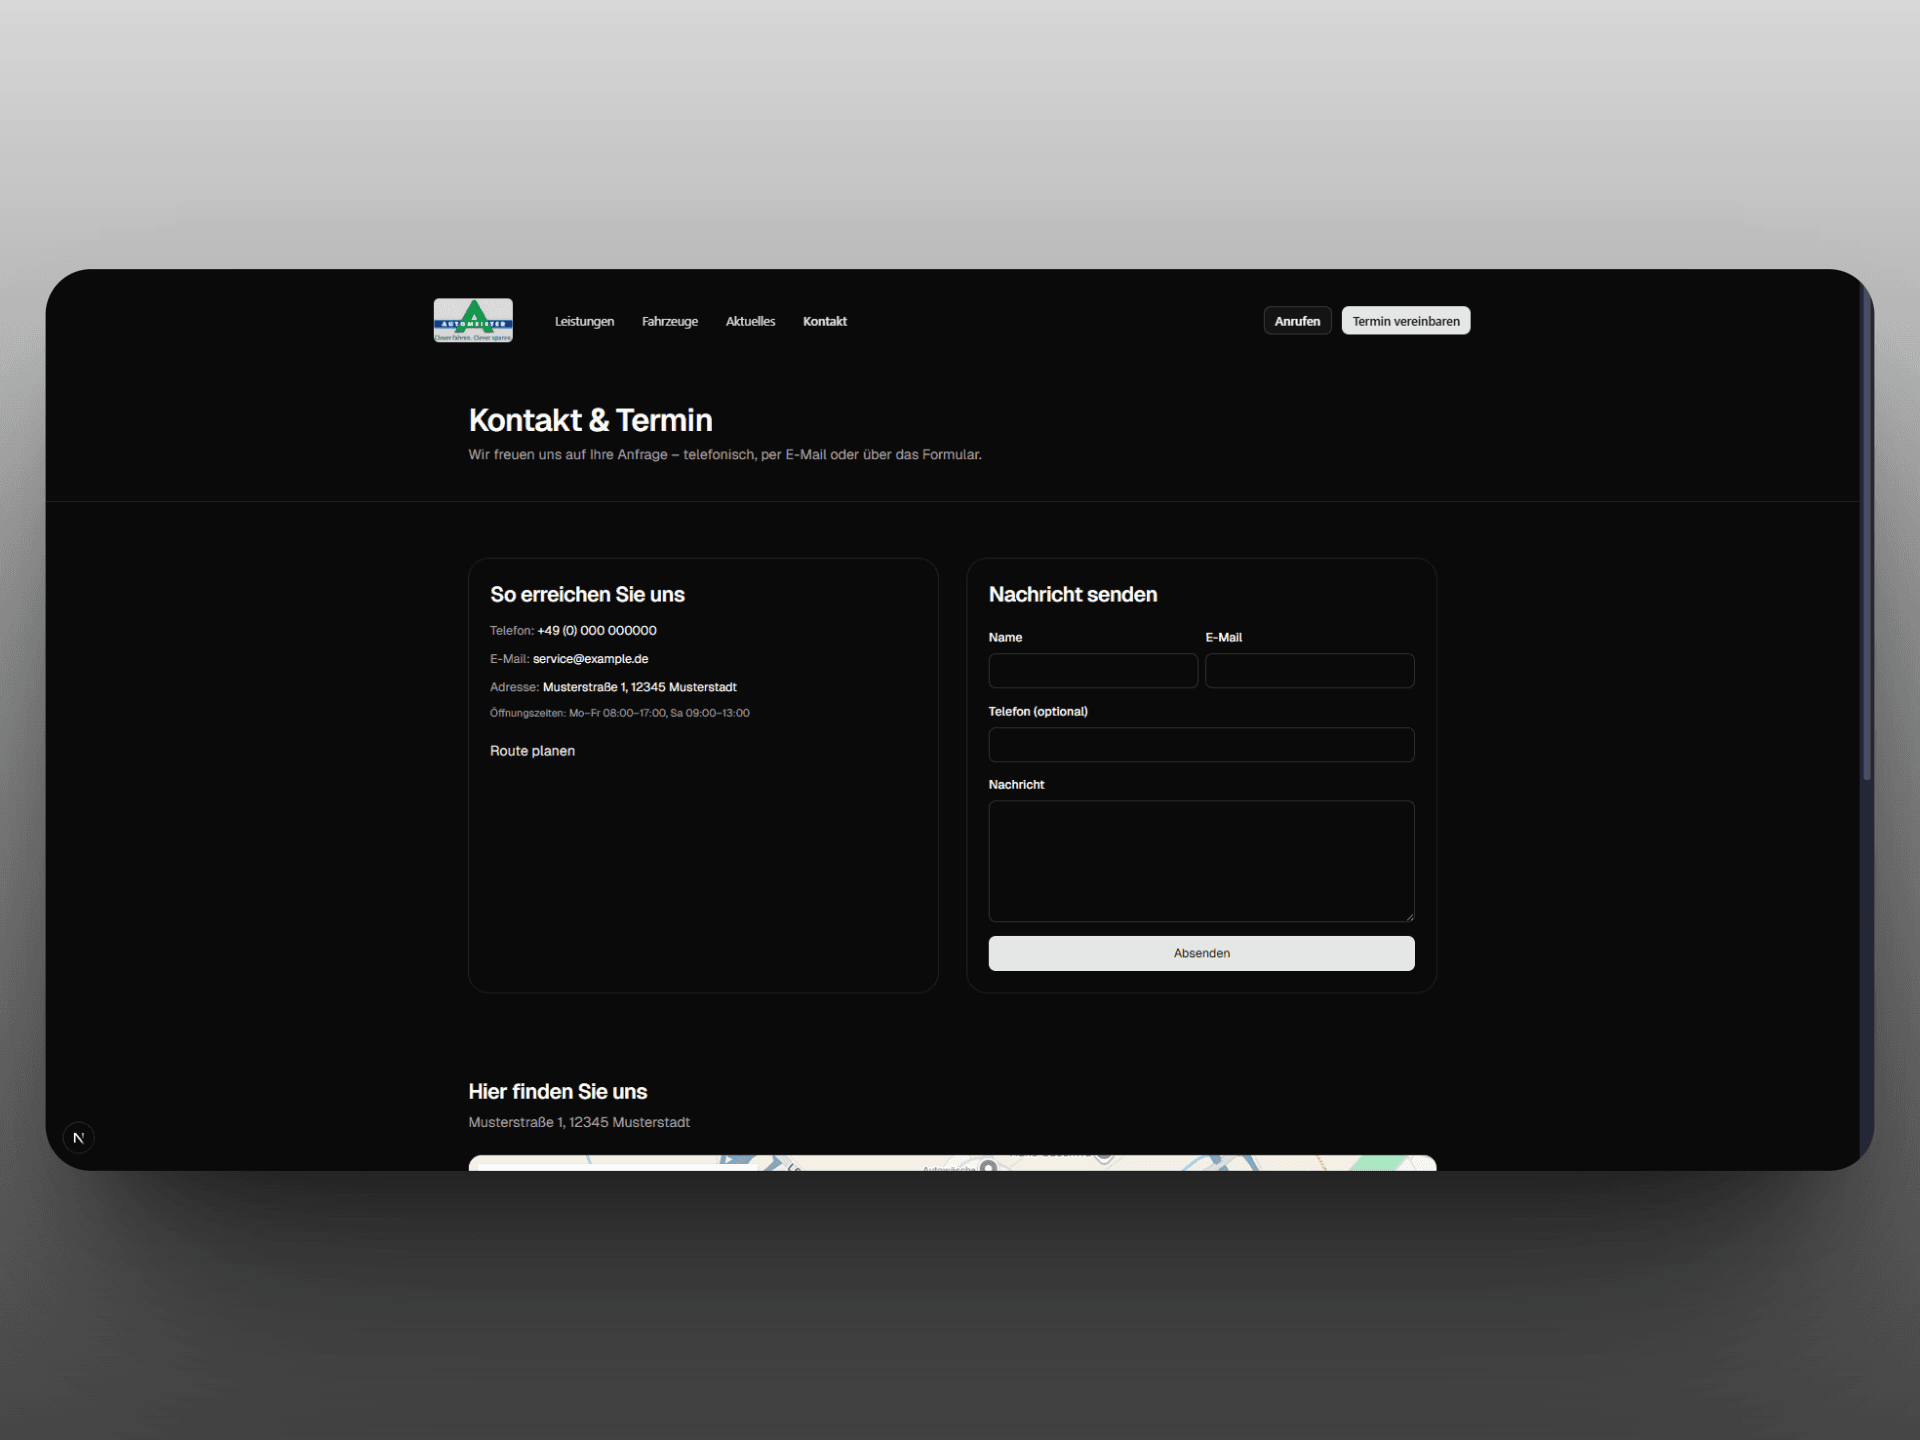The image size is (1920, 1440).
Task: Click the map preview under Hier finden Sie uns
Action: (x=951, y=1167)
